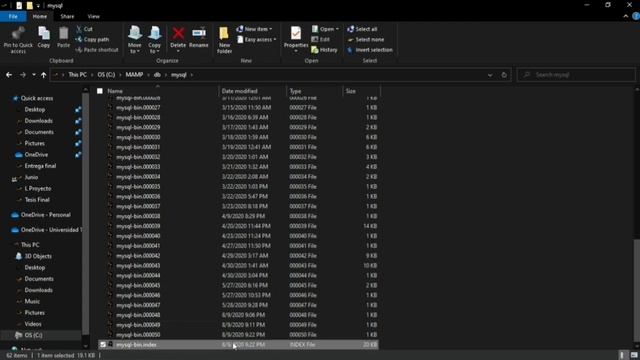Tick the select-all checkbox in column header
The width and height of the screenshot is (640, 360).
(100, 91)
